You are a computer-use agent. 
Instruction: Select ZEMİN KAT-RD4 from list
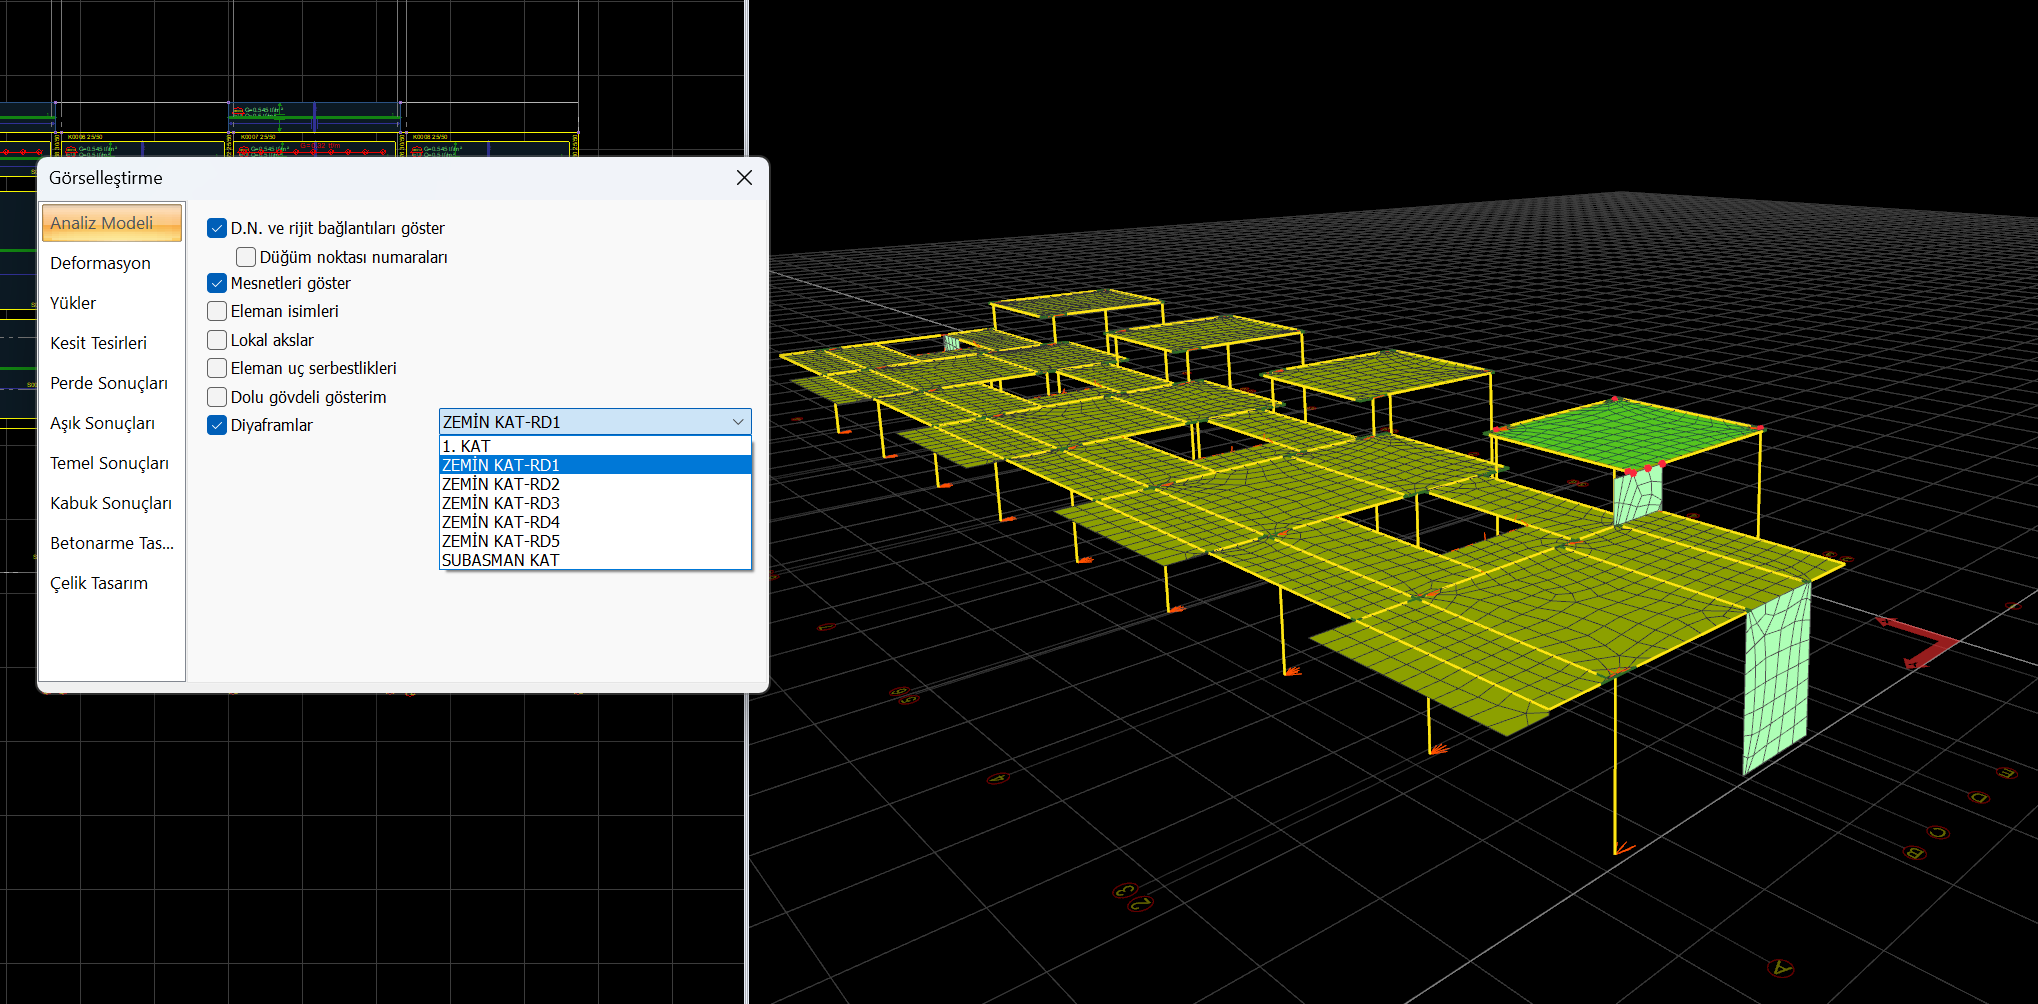(595, 522)
